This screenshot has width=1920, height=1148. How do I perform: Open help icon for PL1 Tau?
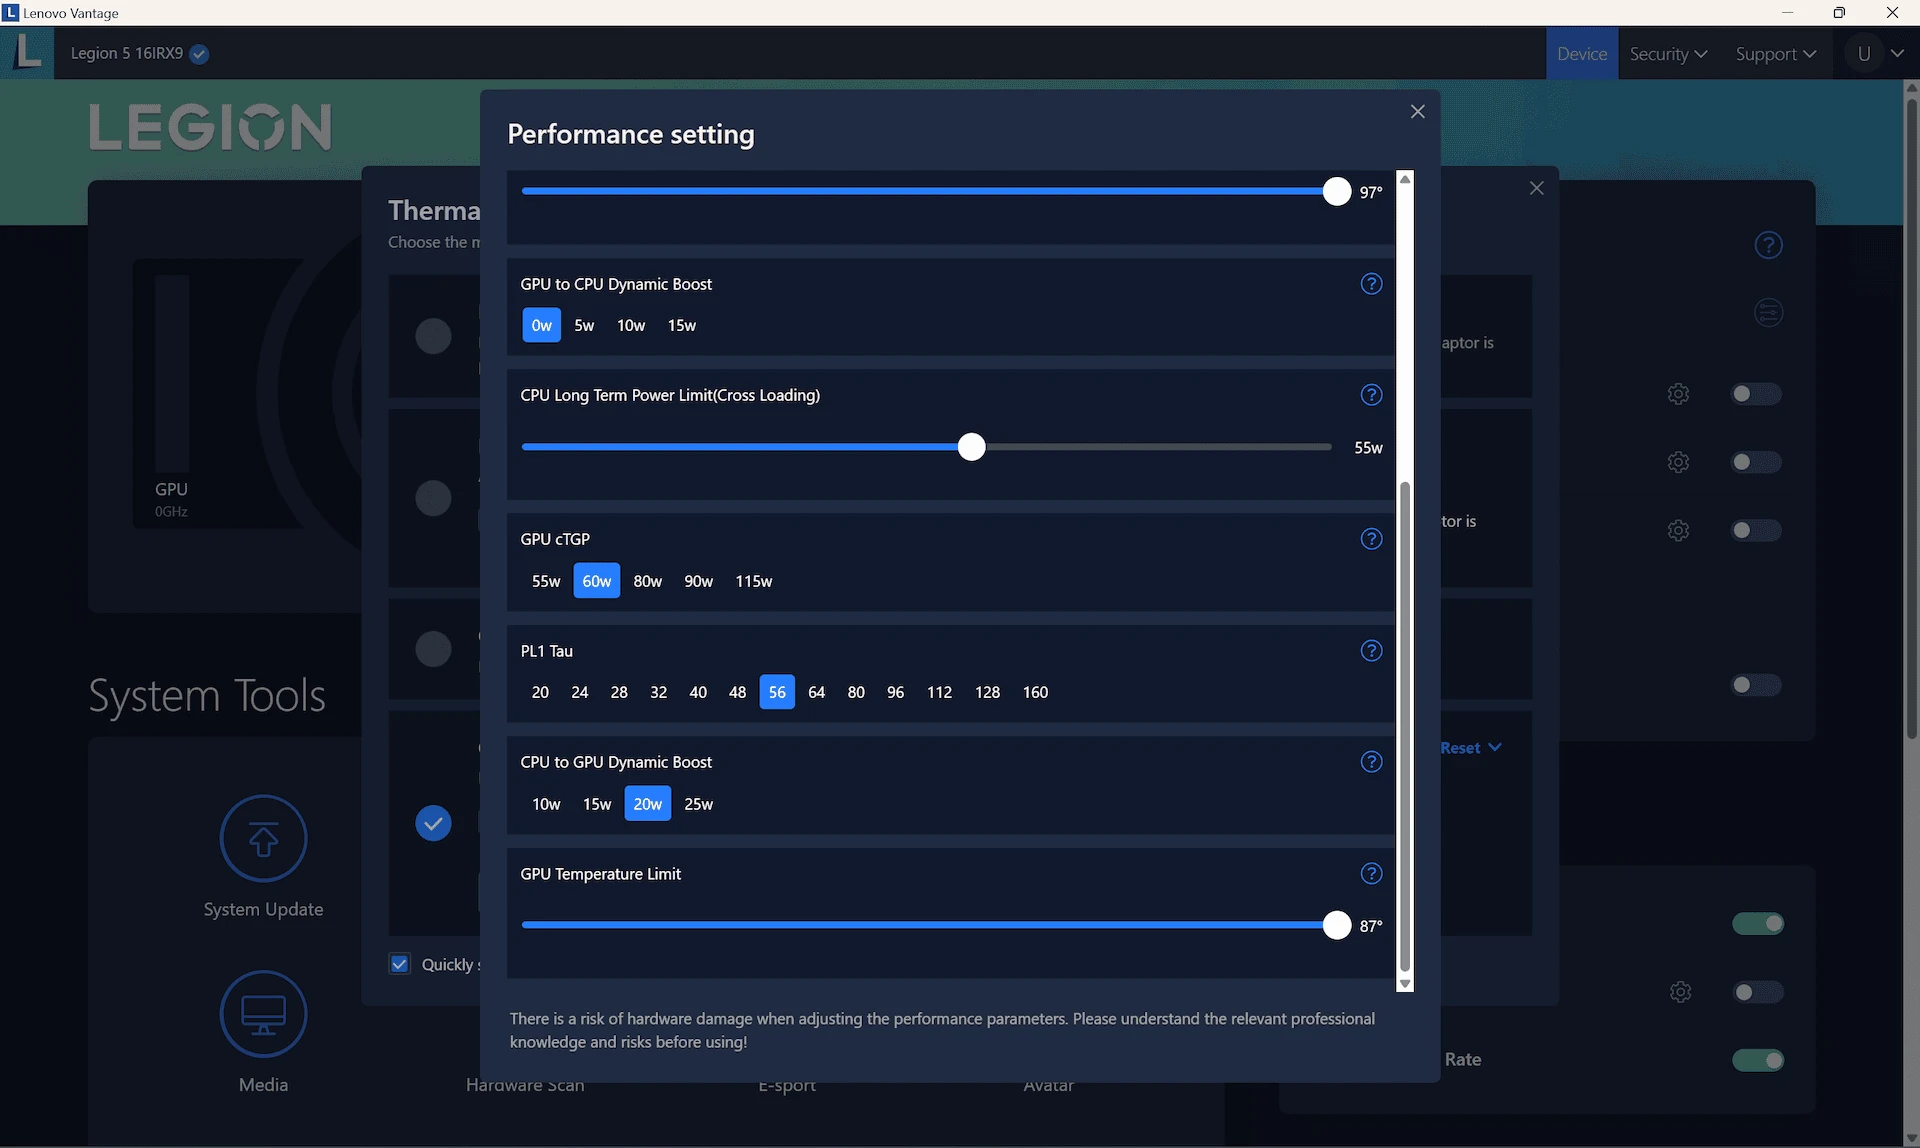(1371, 651)
